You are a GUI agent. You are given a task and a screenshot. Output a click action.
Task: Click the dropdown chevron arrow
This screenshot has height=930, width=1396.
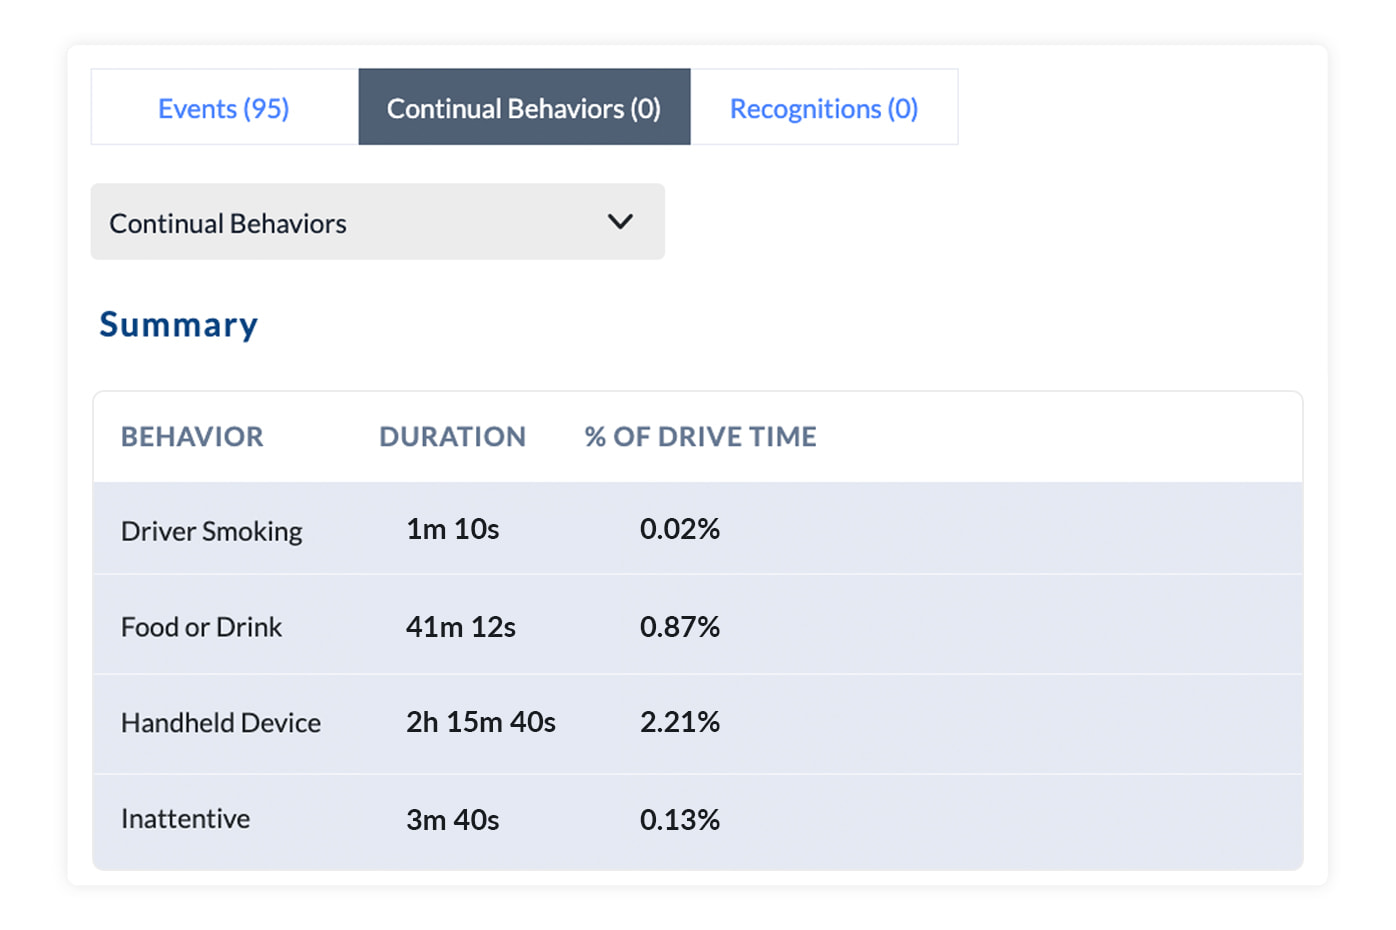(x=620, y=222)
